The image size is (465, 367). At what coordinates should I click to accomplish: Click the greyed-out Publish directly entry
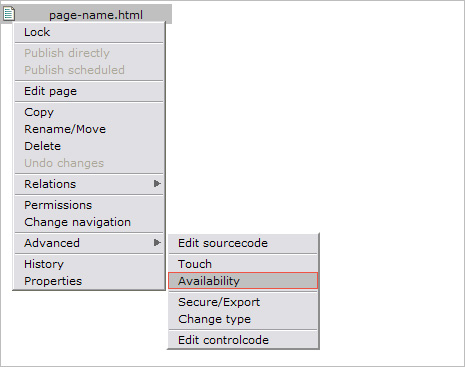click(89, 53)
